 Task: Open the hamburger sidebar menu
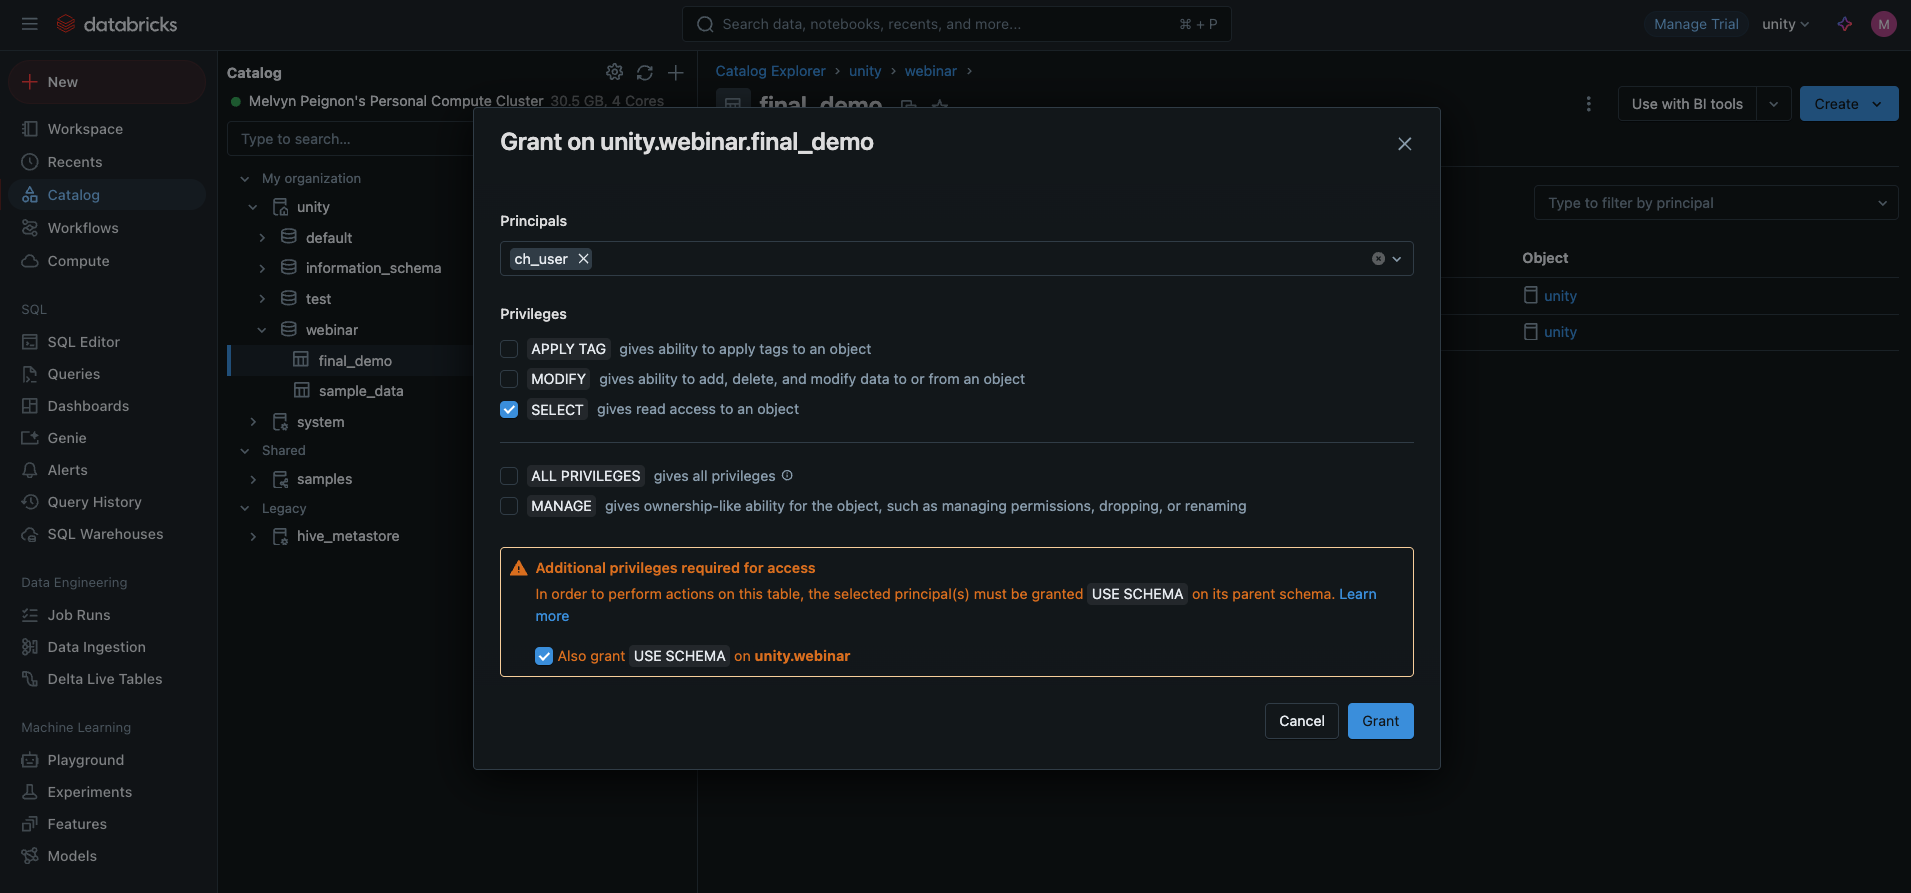click(x=29, y=24)
